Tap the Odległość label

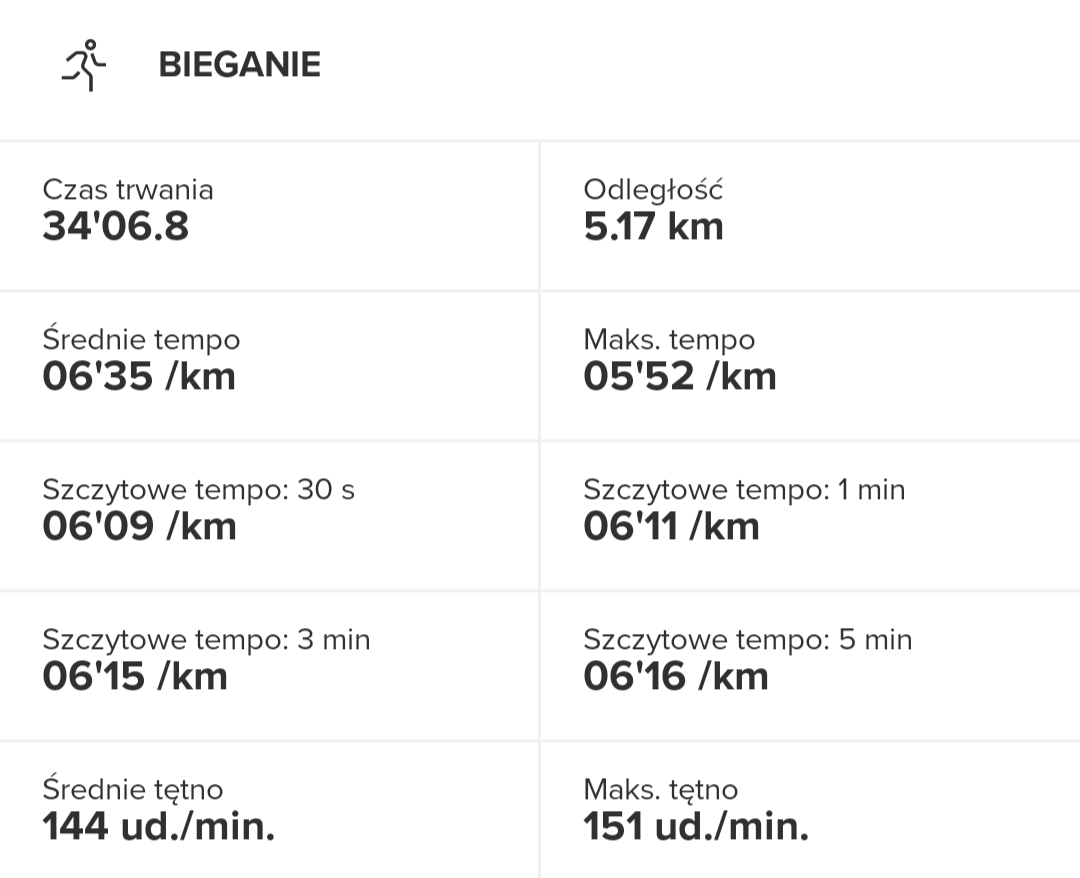pyautogui.click(x=653, y=189)
